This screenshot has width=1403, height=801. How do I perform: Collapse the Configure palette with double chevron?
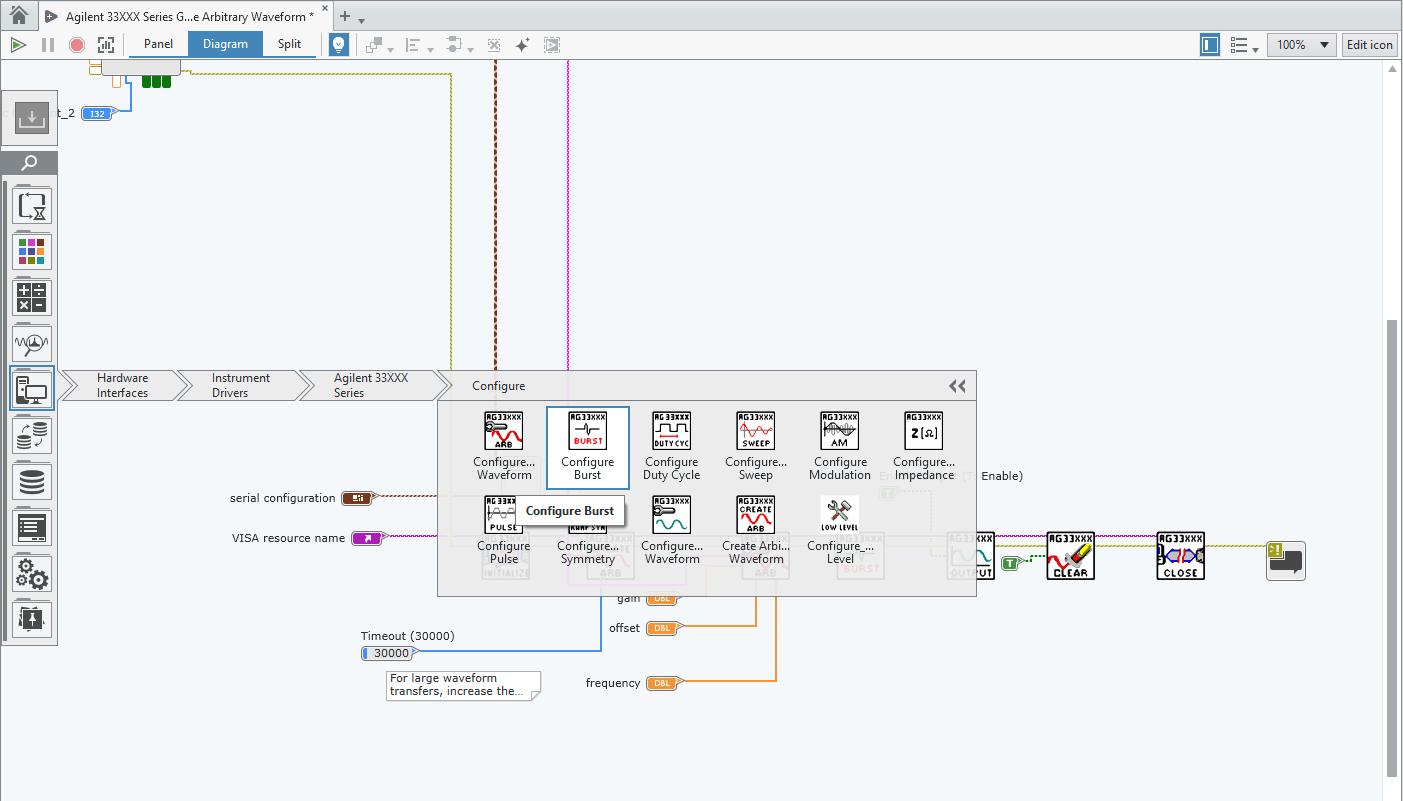pos(957,386)
